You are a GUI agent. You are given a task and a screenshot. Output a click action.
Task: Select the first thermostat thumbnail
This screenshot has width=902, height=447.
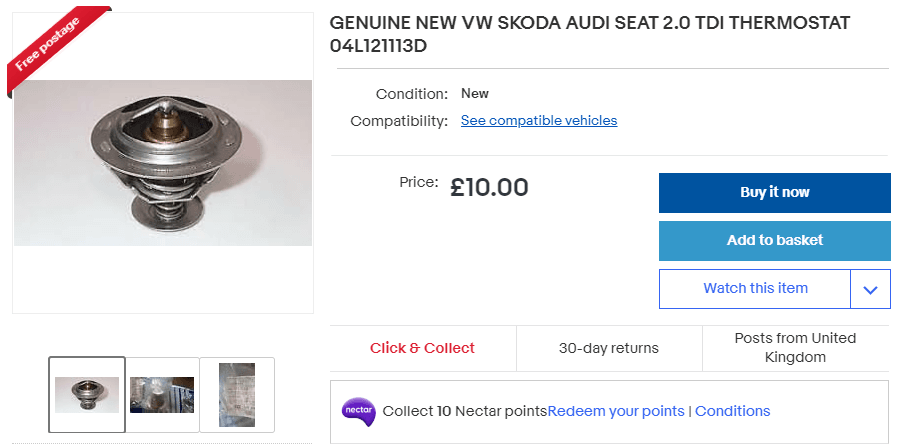[x=87, y=394]
